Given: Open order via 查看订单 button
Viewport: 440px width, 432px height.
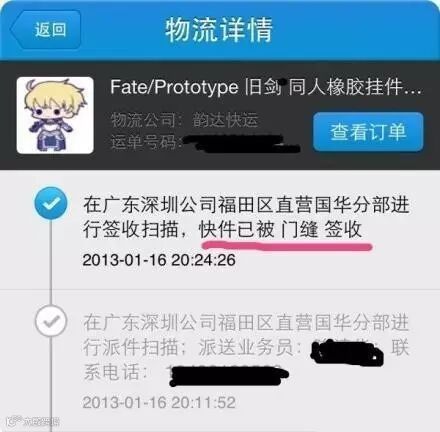Looking at the screenshot, I should (x=368, y=131).
